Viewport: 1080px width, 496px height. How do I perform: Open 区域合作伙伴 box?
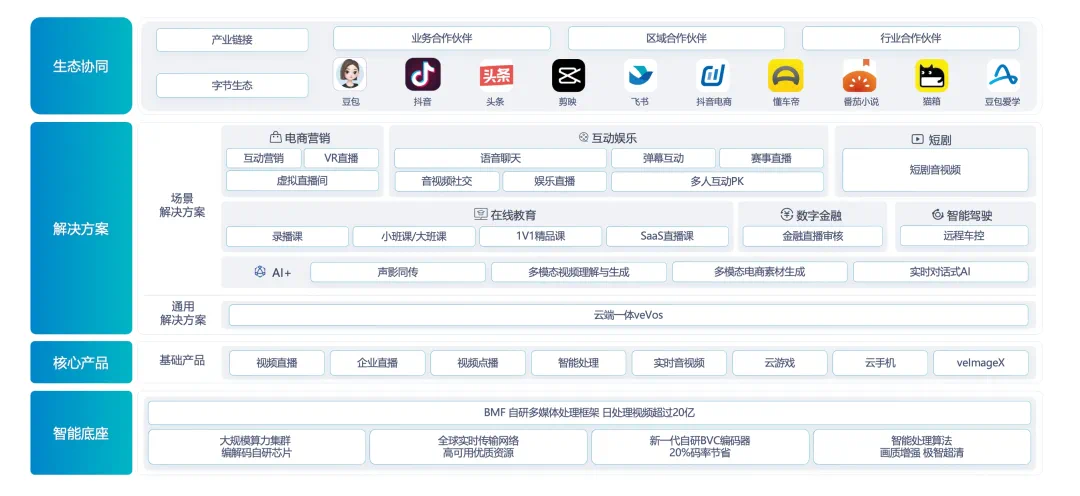pyautogui.click(x=676, y=38)
